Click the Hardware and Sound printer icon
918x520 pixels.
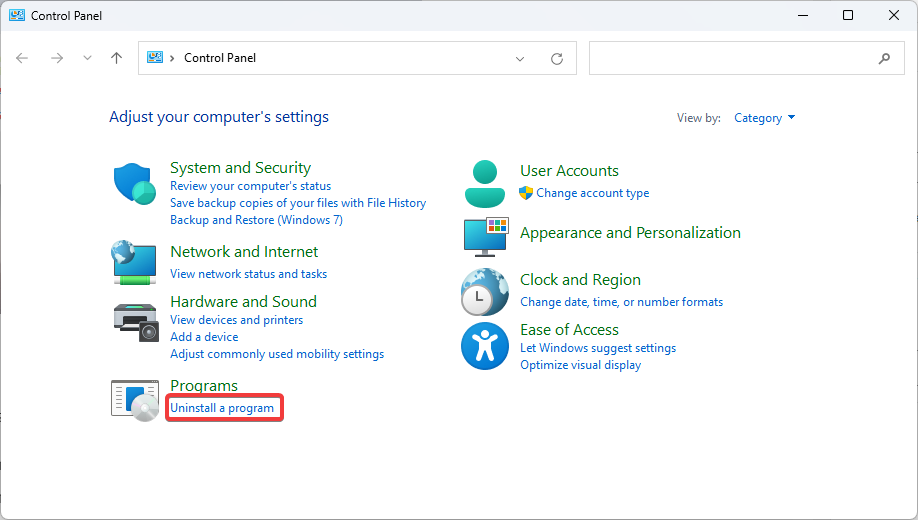(x=135, y=322)
